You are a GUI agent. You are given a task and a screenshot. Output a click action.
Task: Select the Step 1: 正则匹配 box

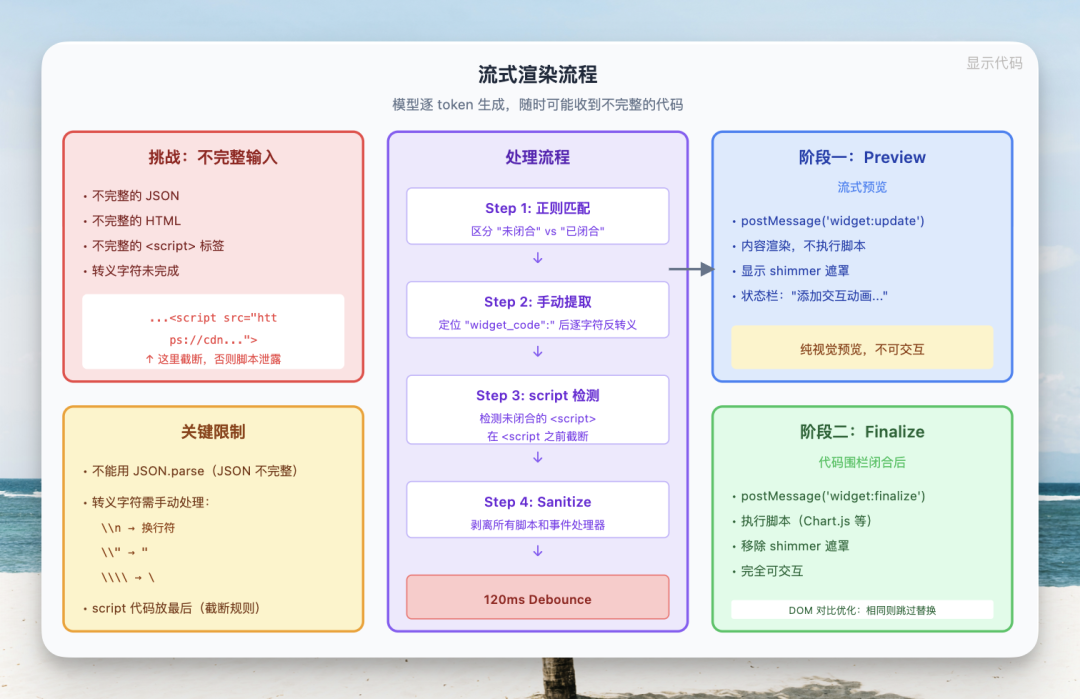[537, 216]
